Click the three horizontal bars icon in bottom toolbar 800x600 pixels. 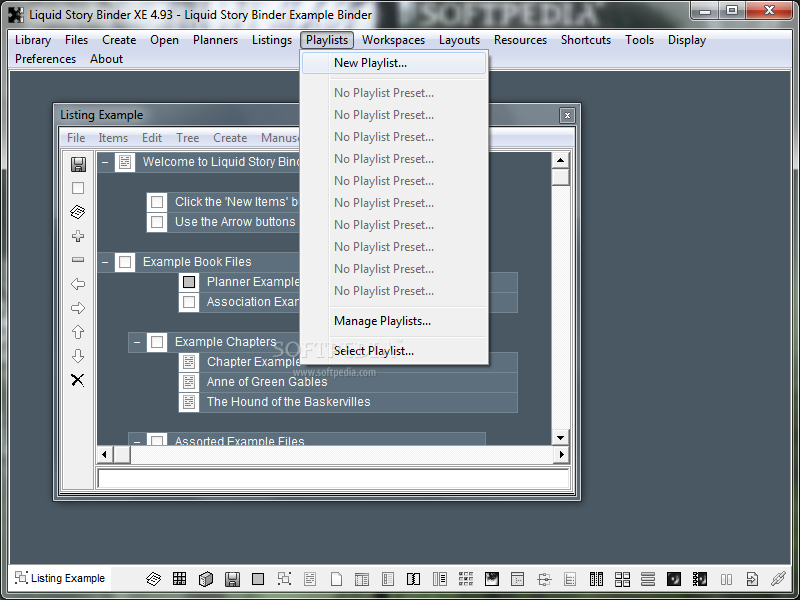(x=648, y=579)
